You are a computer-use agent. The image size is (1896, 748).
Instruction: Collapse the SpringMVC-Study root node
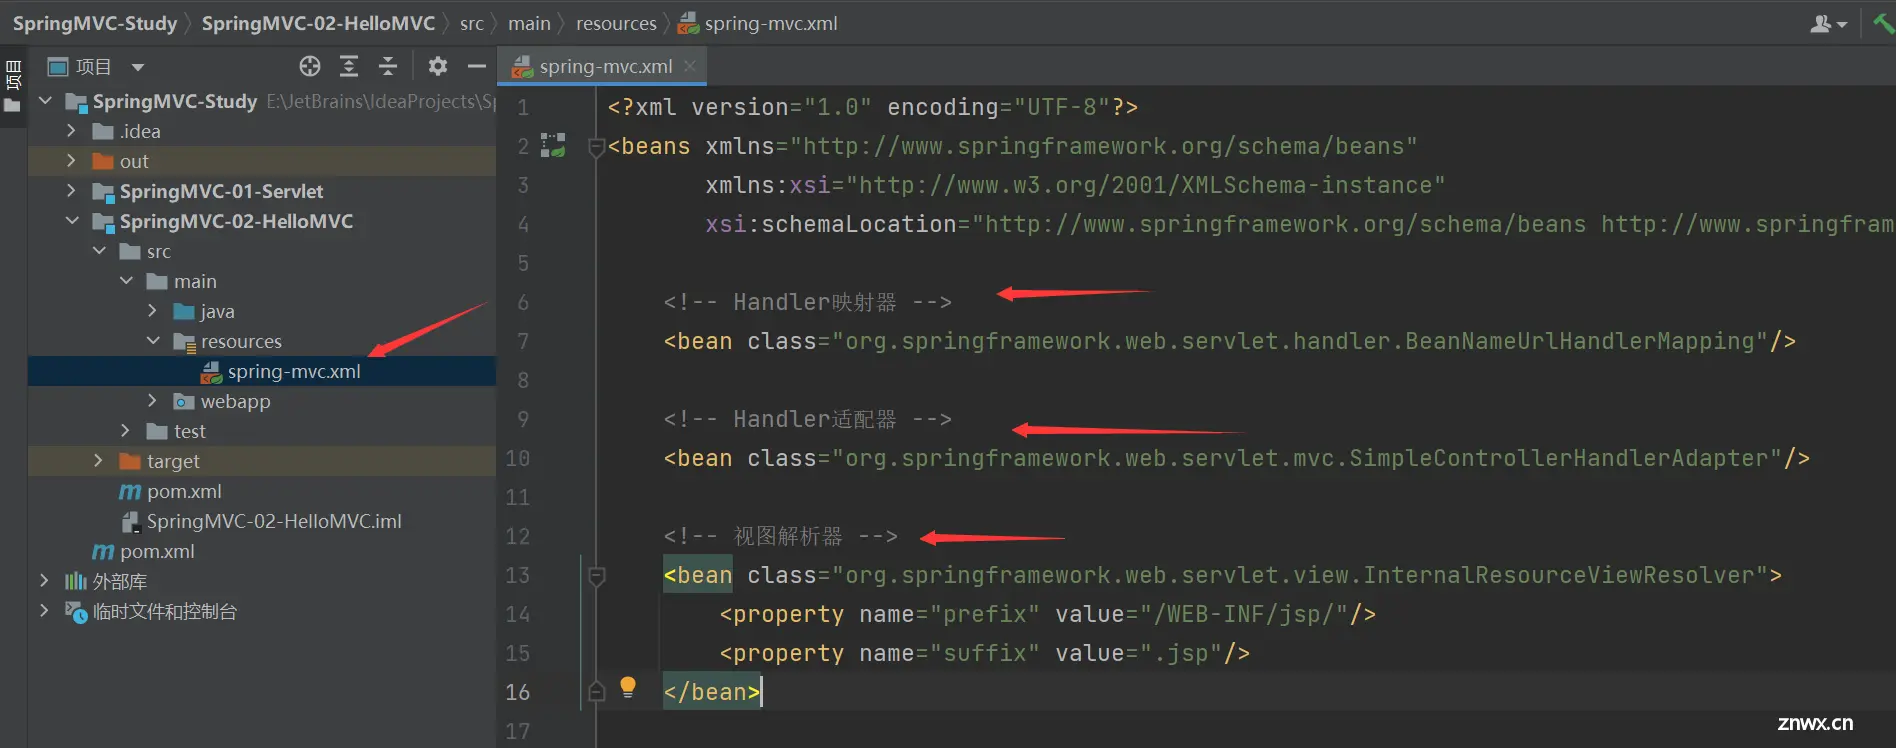pyautogui.click(x=45, y=101)
